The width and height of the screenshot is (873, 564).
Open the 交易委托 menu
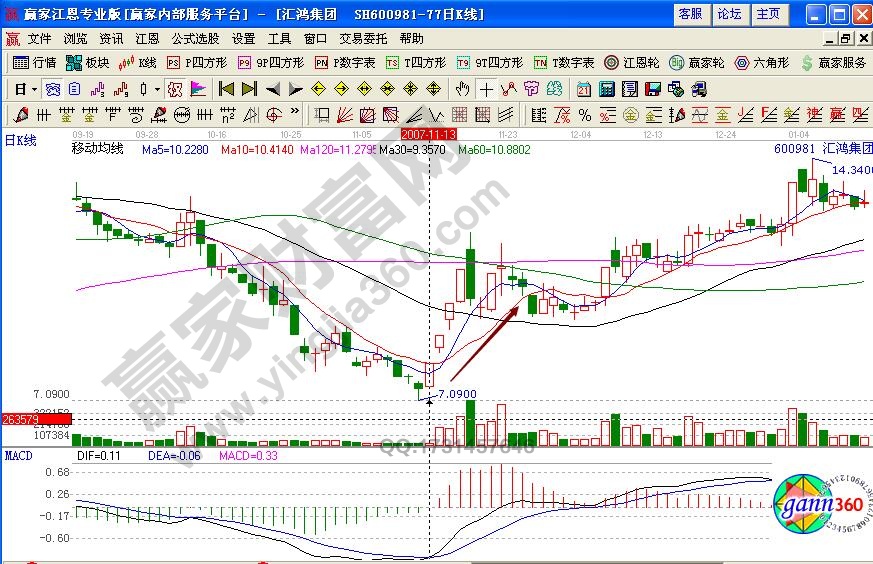364,39
